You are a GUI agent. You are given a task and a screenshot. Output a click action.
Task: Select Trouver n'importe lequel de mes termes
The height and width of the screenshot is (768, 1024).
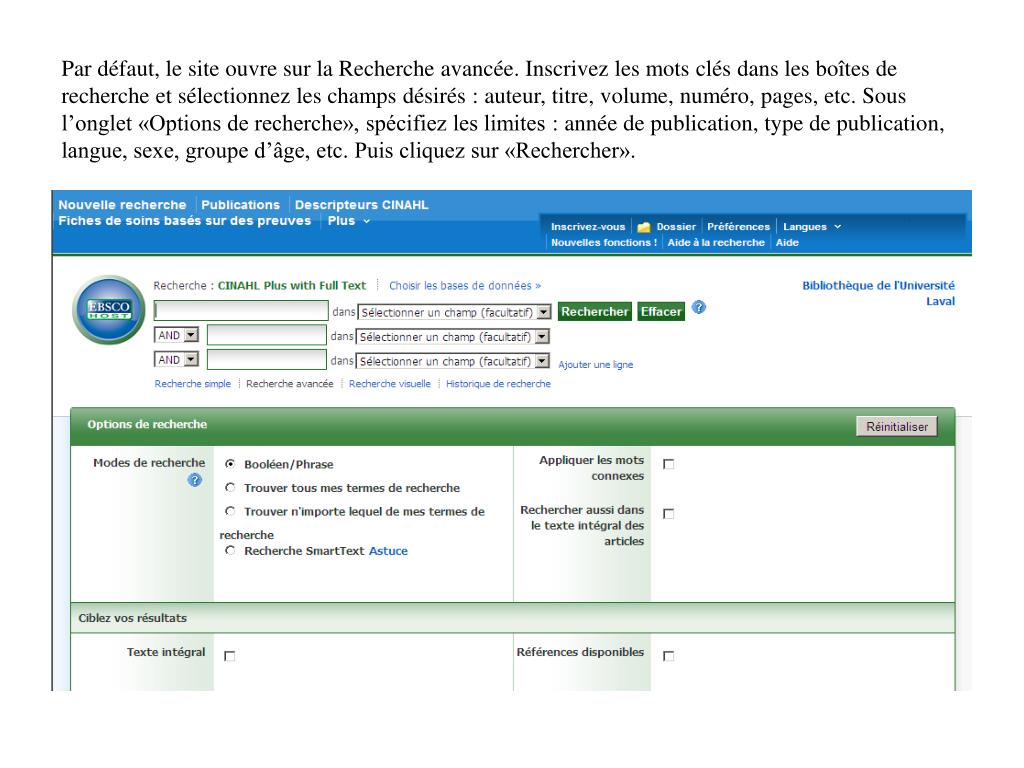tap(230, 511)
